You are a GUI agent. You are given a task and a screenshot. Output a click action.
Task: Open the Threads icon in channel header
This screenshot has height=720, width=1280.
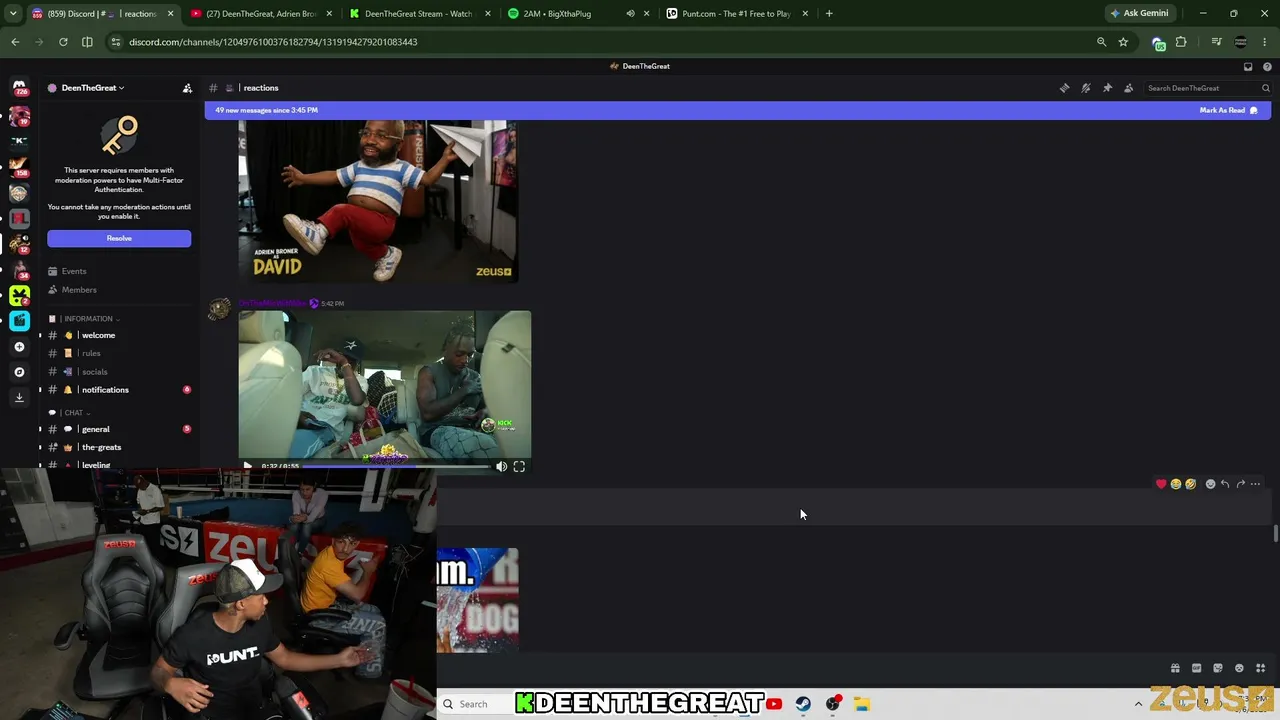click(x=1064, y=88)
